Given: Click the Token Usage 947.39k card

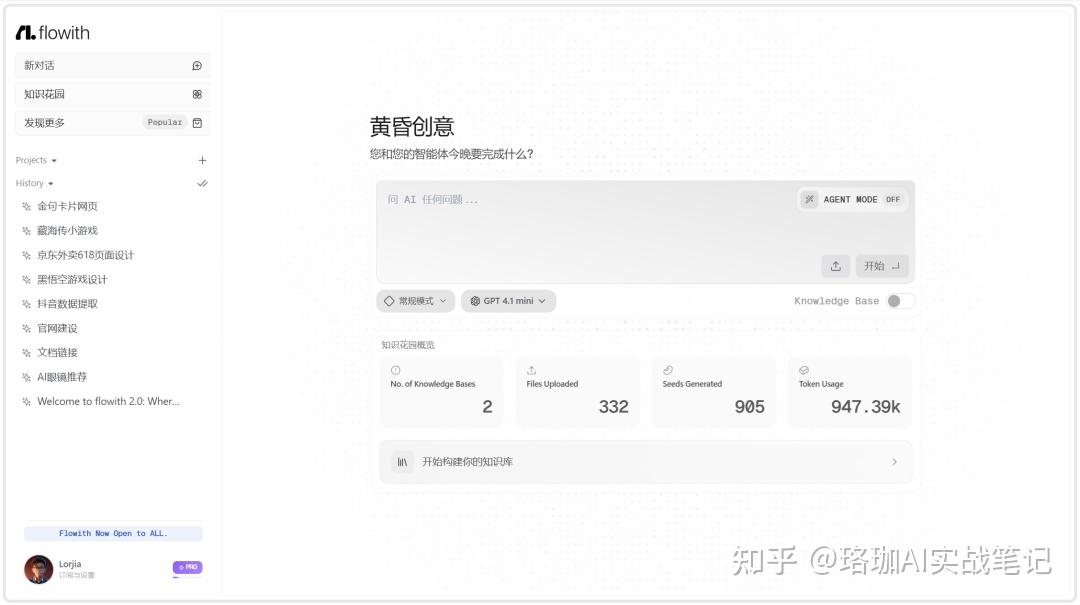Looking at the screenshot, I should click(850, 392).
